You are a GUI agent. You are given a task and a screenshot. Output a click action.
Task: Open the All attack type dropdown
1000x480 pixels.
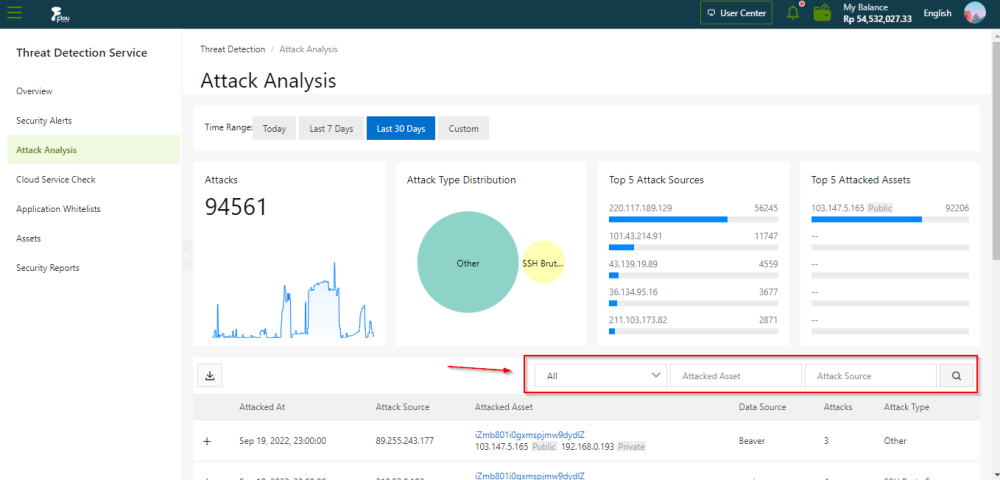(x=601, y=376)
